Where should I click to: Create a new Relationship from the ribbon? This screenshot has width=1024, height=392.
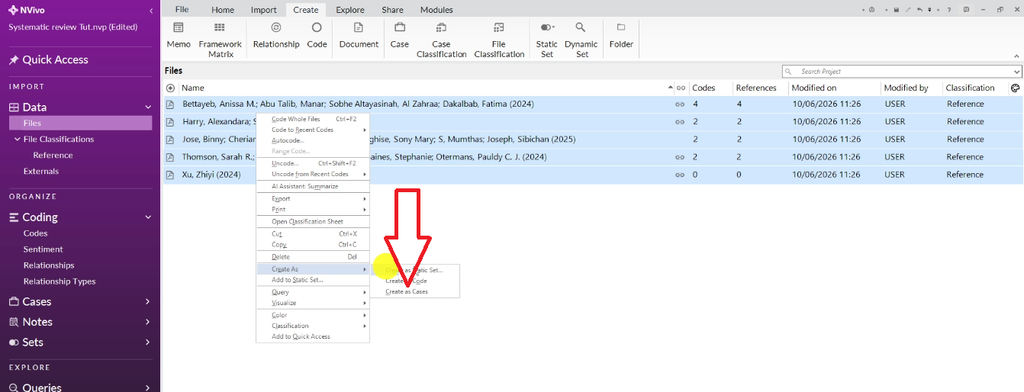click(276, 36)
